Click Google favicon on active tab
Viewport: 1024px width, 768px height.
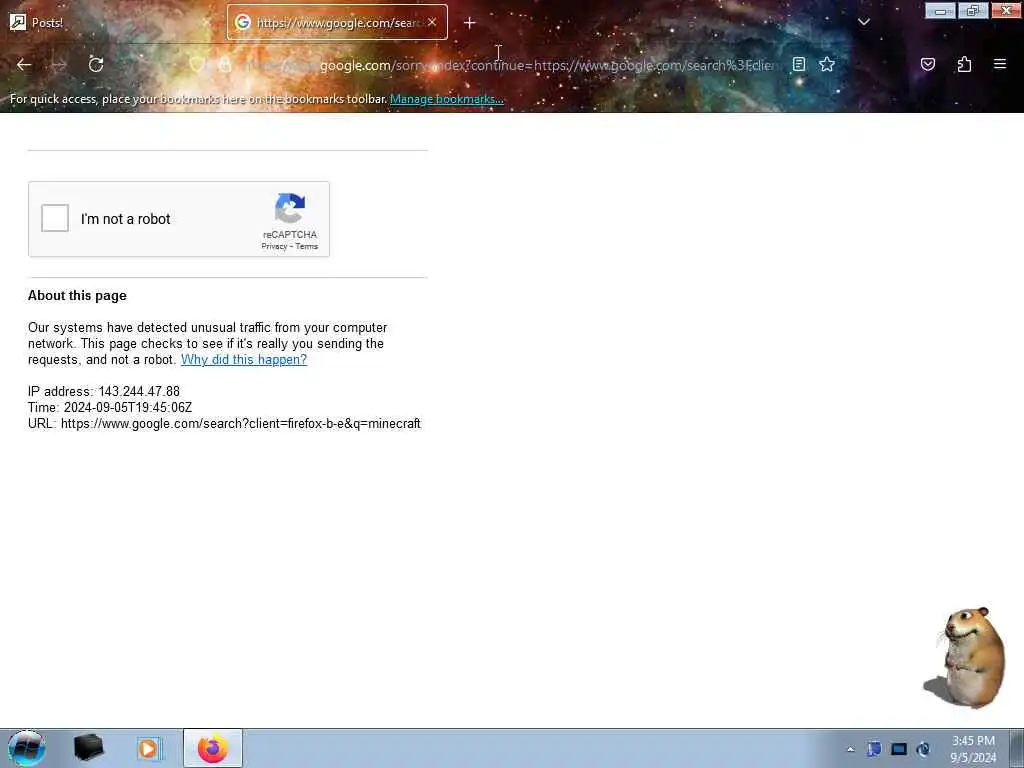point(242,22)
